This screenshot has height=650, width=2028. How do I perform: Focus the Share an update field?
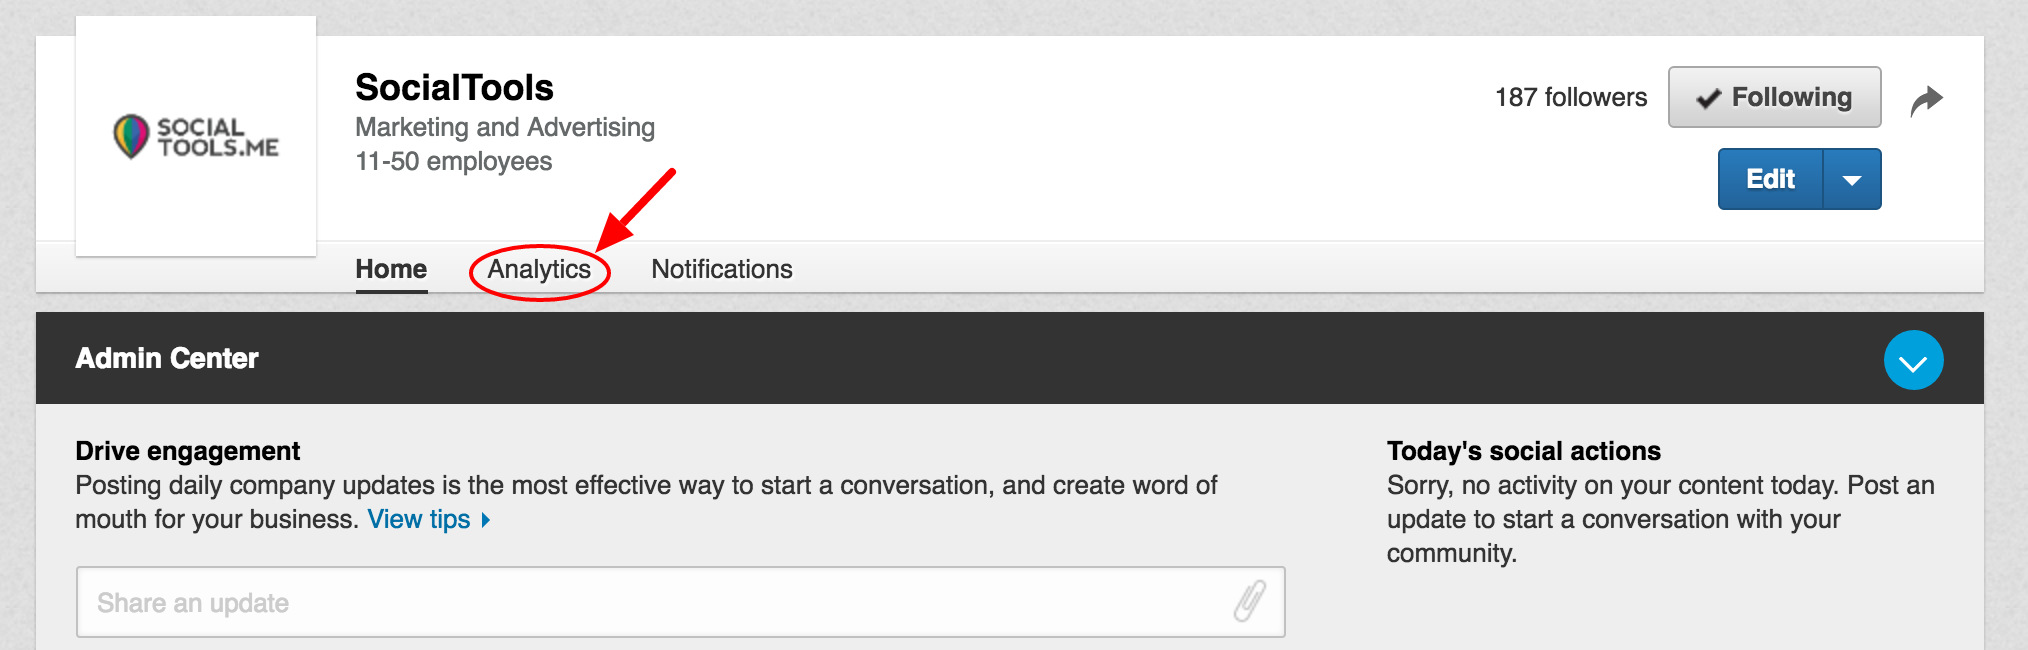coord(650,602)
